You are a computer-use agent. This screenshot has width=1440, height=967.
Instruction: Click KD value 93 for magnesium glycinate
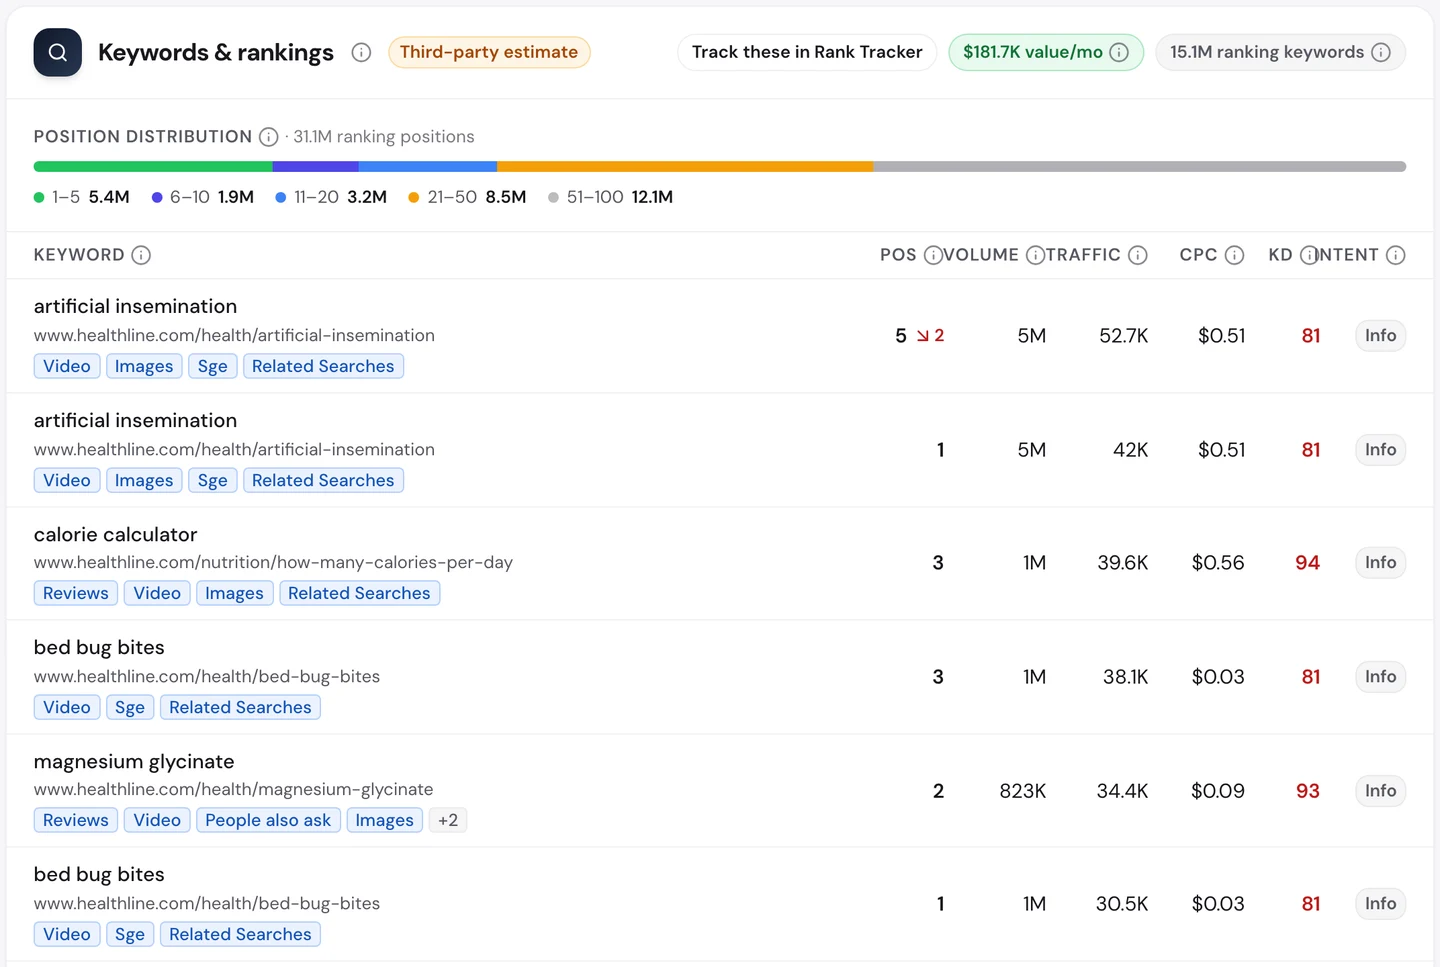[x=1307, y=791]
